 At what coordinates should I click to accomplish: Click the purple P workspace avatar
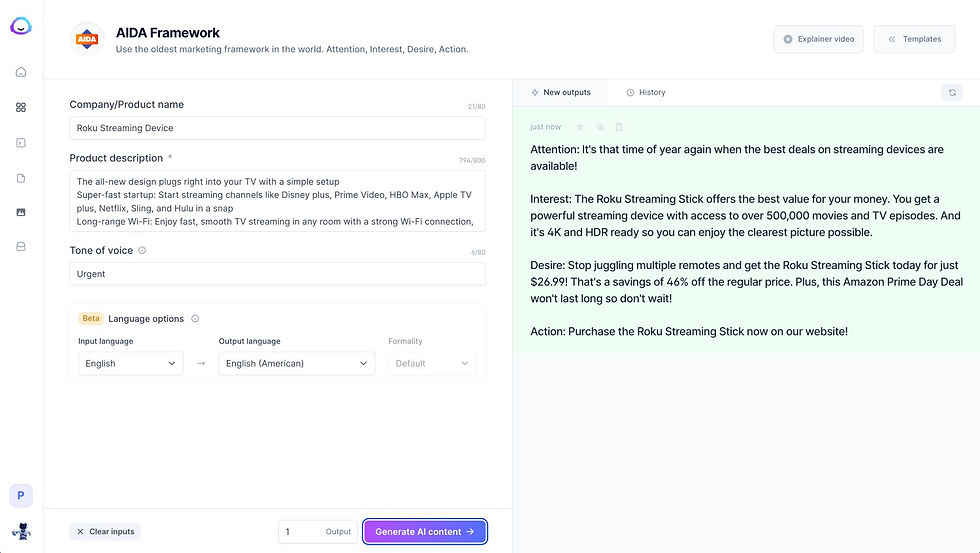point(21,496)
